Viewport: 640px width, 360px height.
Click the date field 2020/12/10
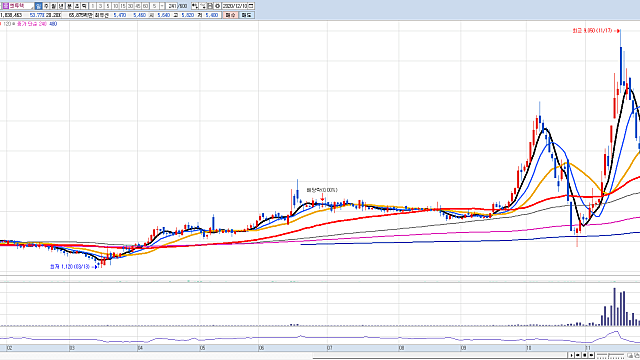235,6
